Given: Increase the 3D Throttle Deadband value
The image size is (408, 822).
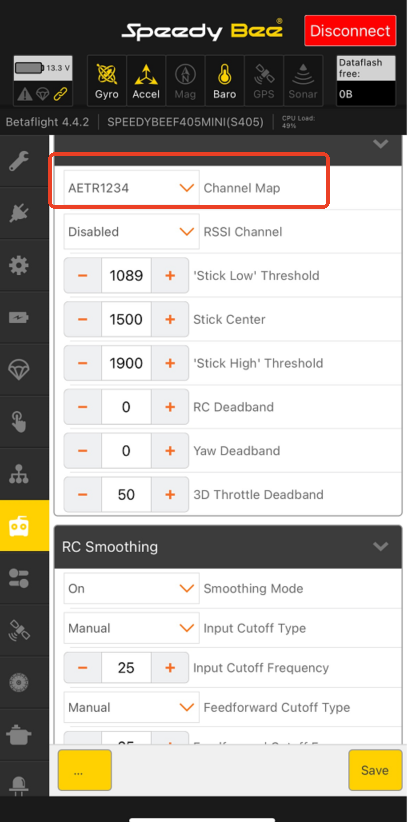Looking at the screenshot, I should click(170, 494).
